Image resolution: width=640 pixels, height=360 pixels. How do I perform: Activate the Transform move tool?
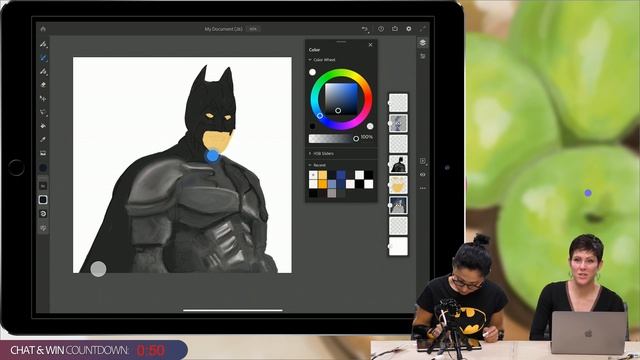43,98
